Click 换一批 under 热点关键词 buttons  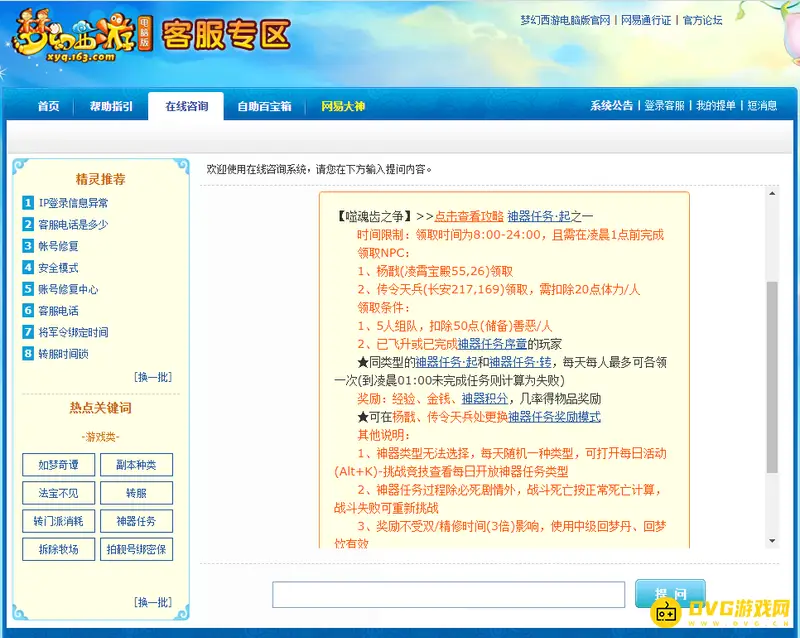point(153,602)
